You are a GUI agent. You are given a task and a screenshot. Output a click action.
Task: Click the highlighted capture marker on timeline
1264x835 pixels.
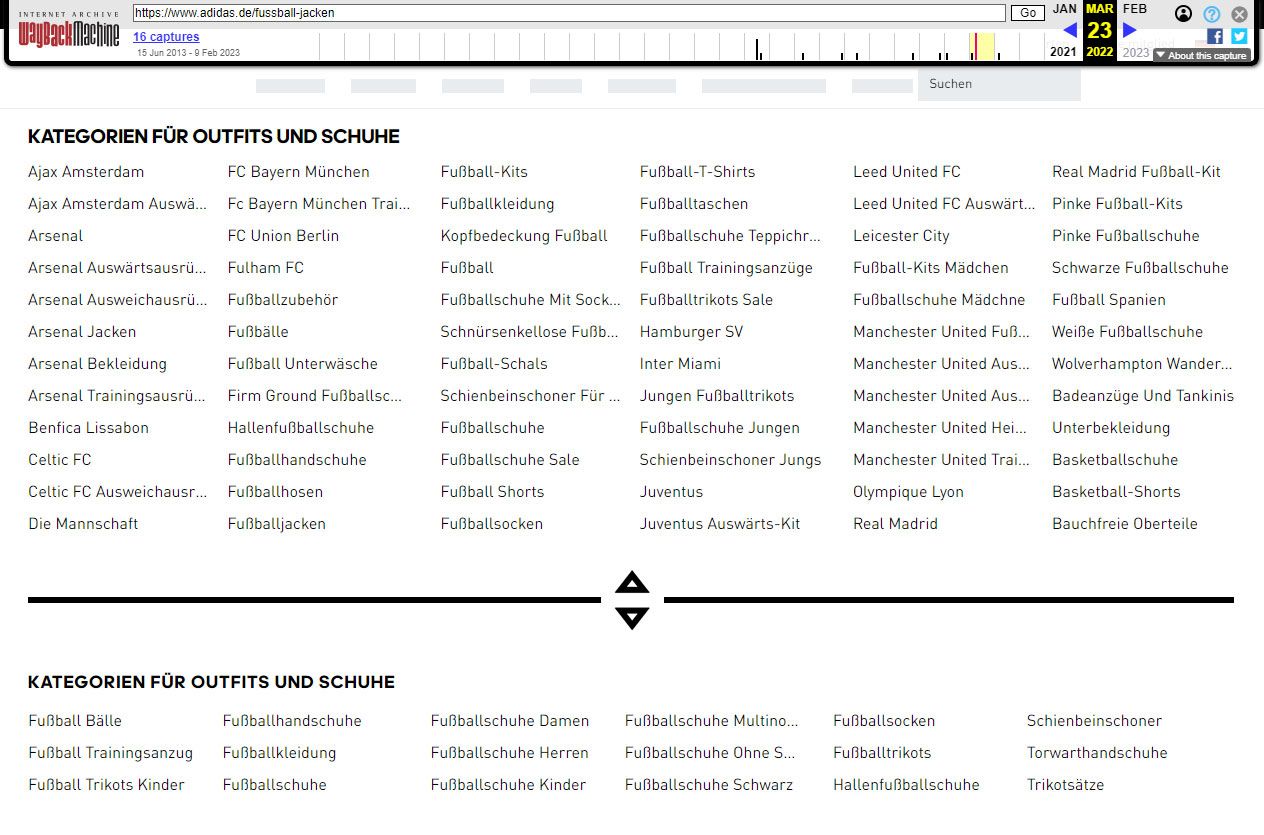point(976,47)
